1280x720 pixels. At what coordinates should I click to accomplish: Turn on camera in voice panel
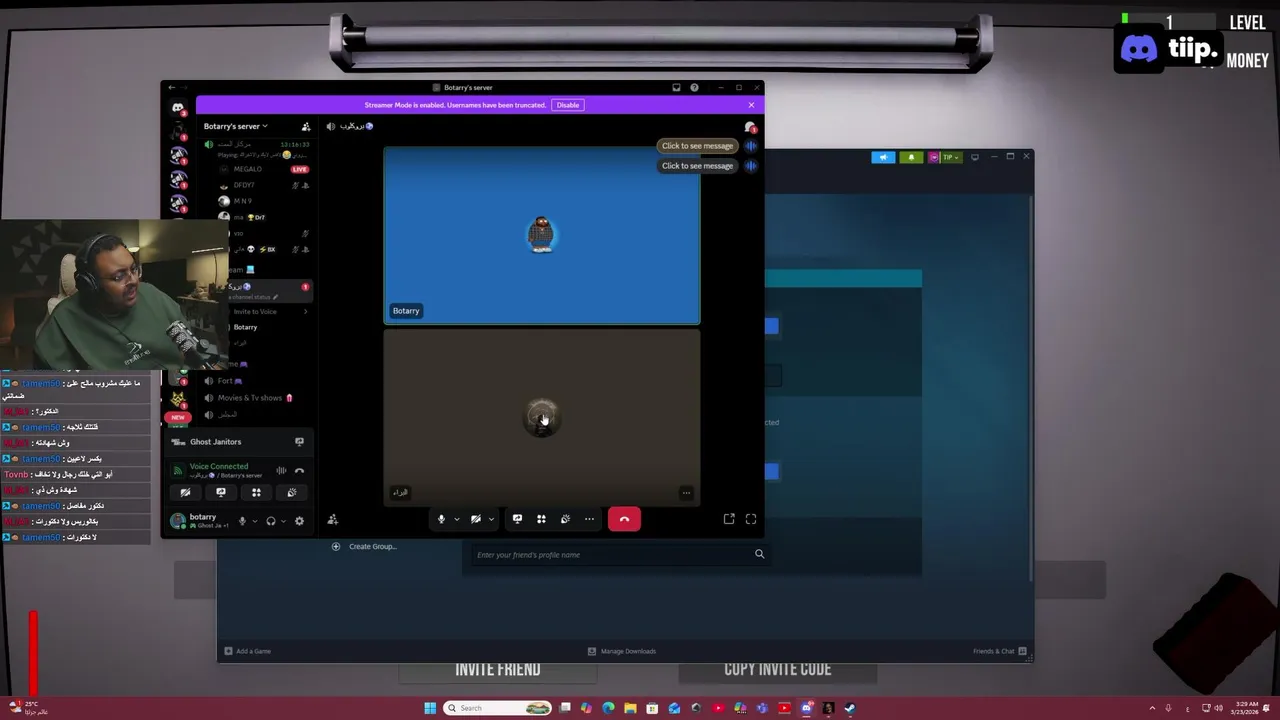(185, 492)
